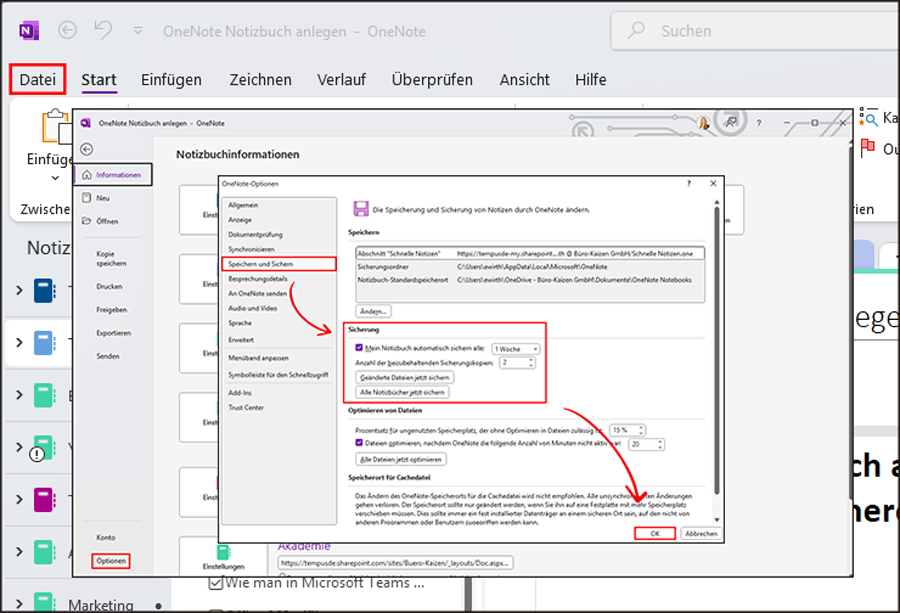Open Konto in the backstage sidebar
Image resolution: width=900 pixels, height=613 pixels.
coord(106,537)
